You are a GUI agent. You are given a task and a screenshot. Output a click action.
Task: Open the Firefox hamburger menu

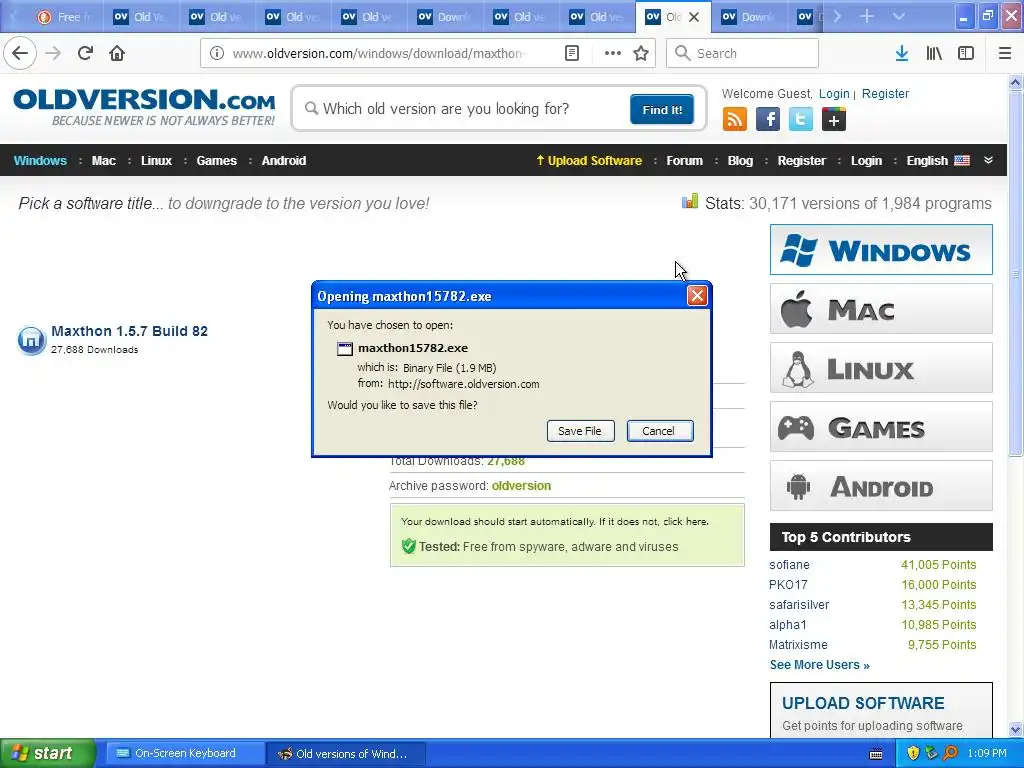click(x=1005, y=53)
